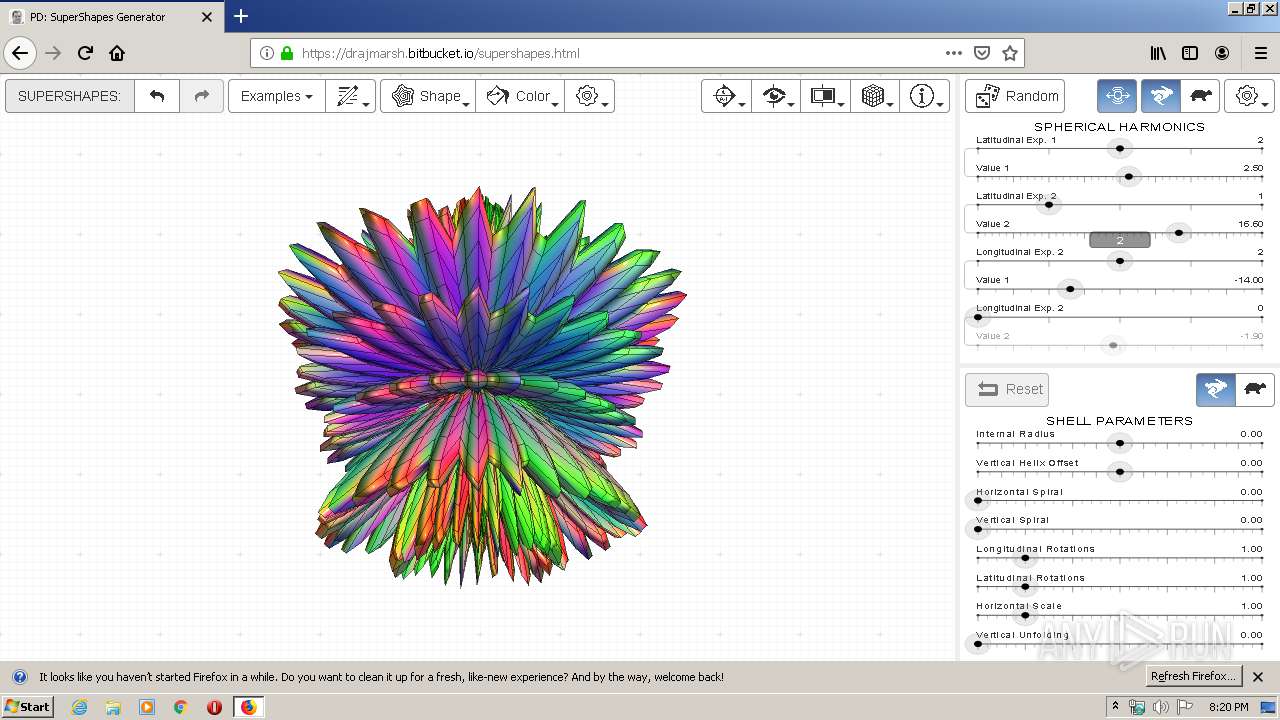Click the Latitudinal Exp. 2 slider handle
The image size is (1280, 720).
tap(1048, 205)
